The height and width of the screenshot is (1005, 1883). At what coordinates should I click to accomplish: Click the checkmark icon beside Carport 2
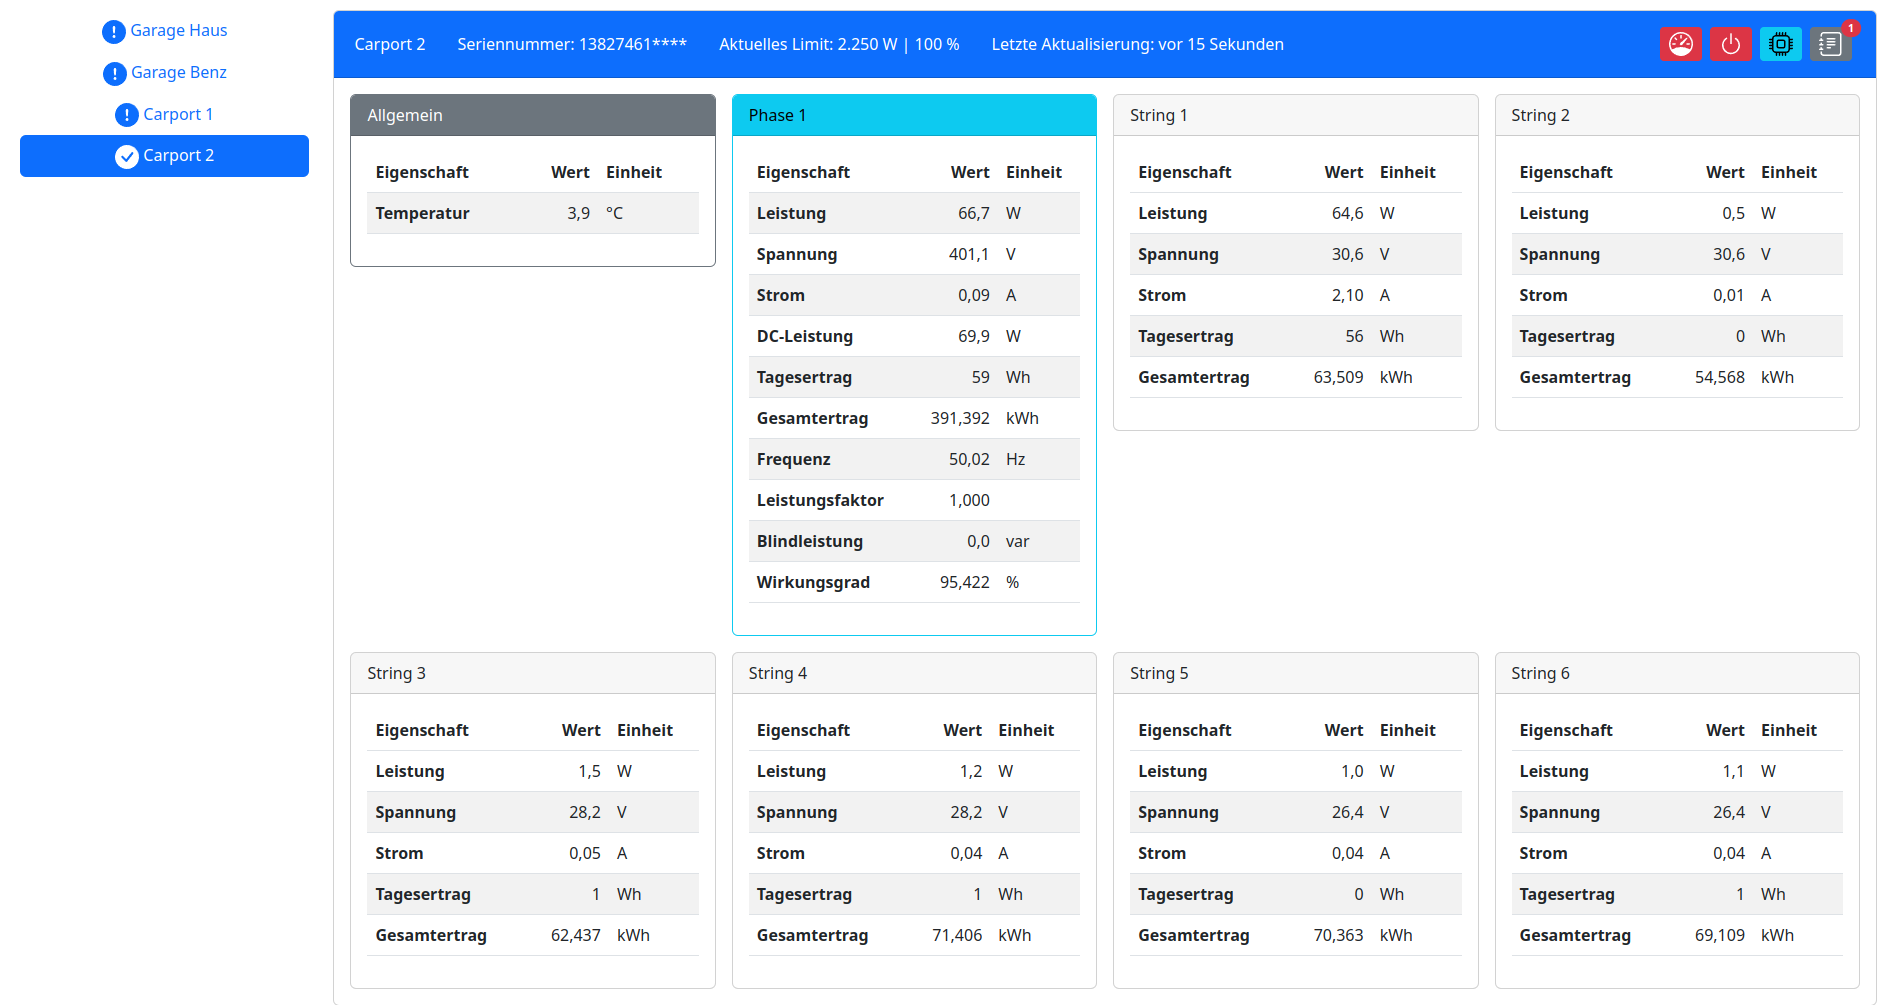pos(127,157)
